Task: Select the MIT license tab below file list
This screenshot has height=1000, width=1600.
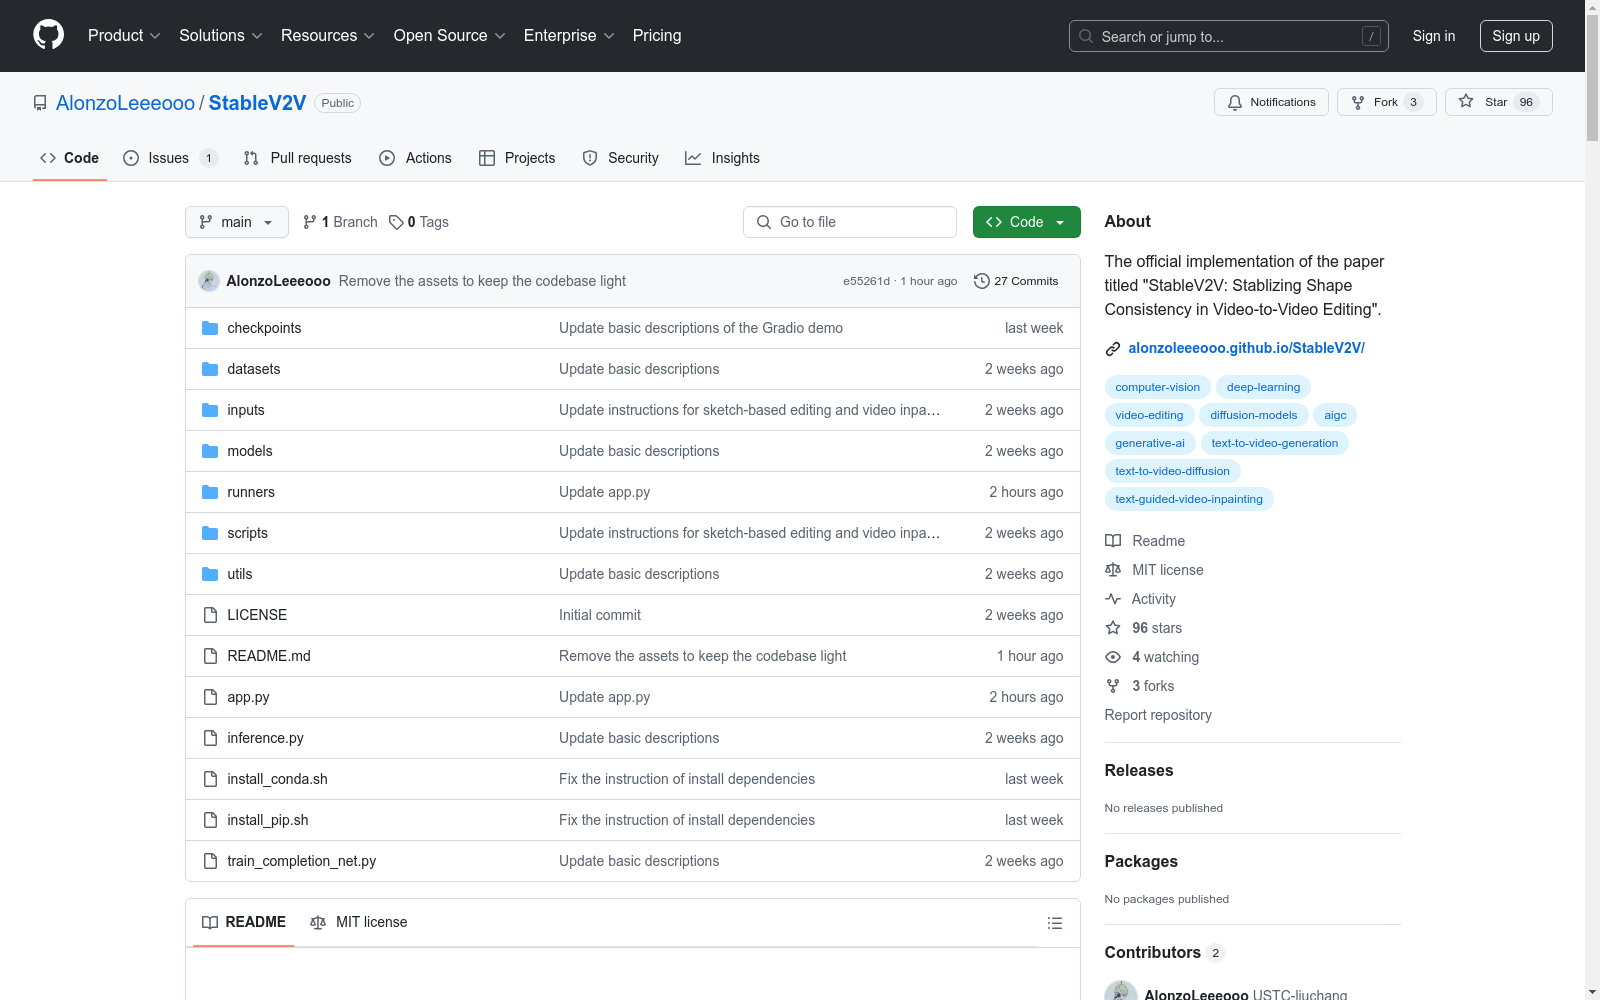Action: (x=359, y=922)
